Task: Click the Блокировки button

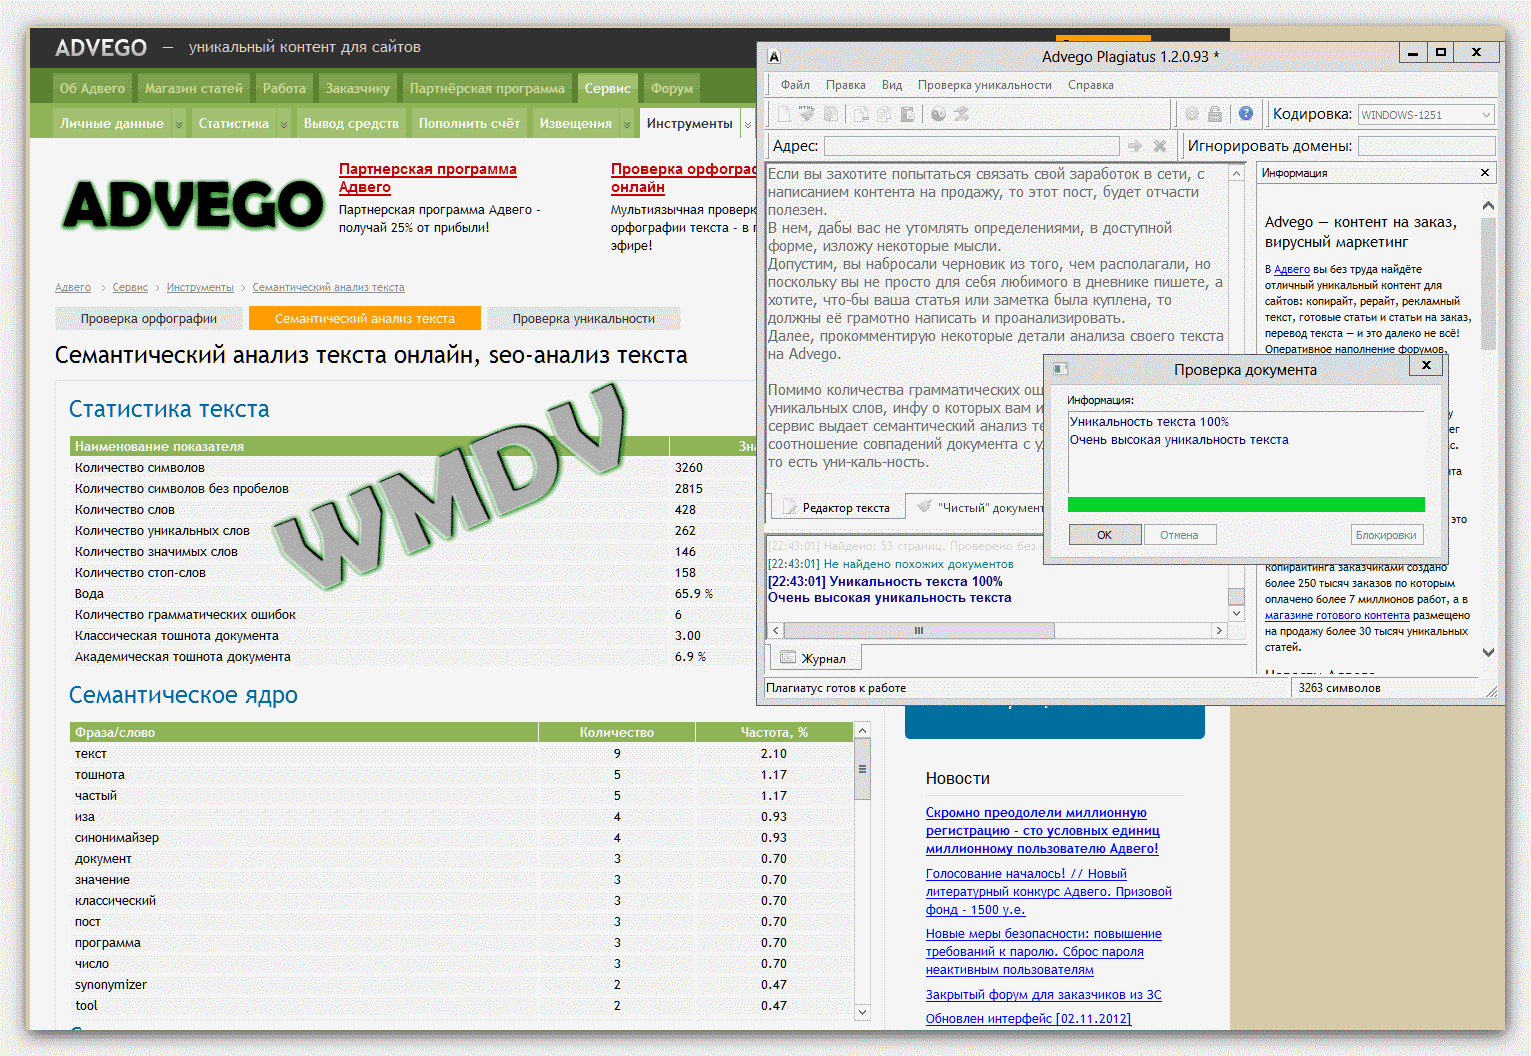Action: (x=1386, y=535)
